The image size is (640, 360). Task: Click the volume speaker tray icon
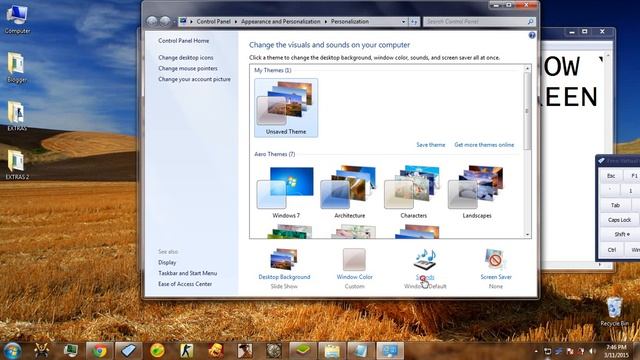[x=592, y=351]
